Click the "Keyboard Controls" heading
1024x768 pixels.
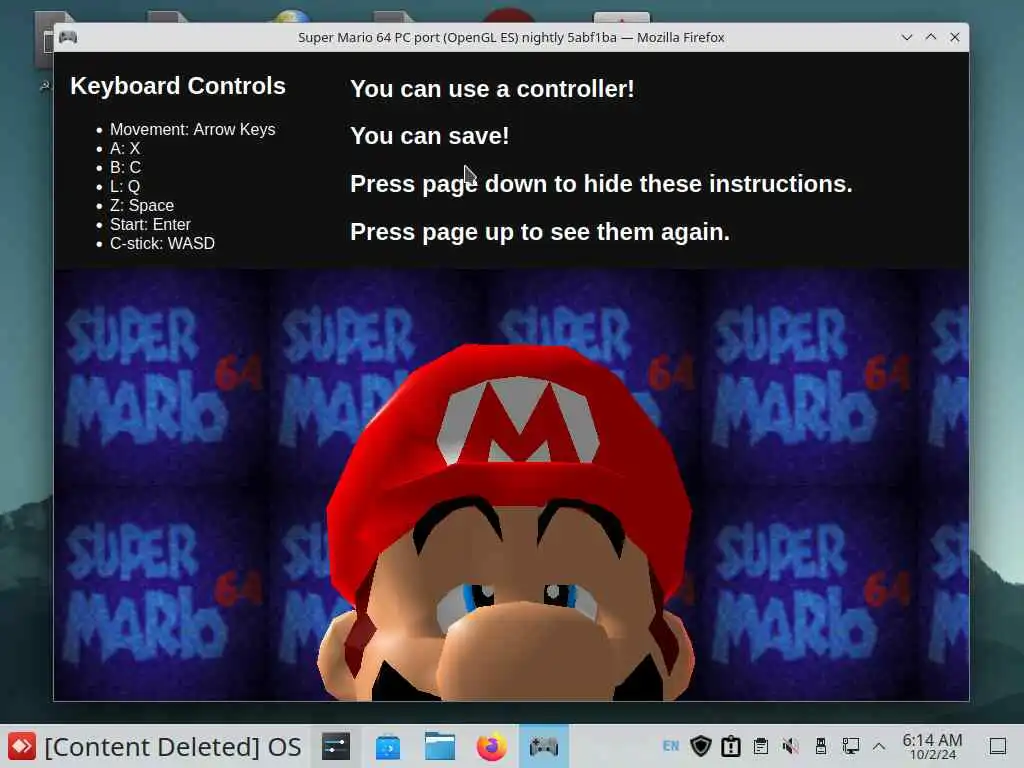pos(178,86)
